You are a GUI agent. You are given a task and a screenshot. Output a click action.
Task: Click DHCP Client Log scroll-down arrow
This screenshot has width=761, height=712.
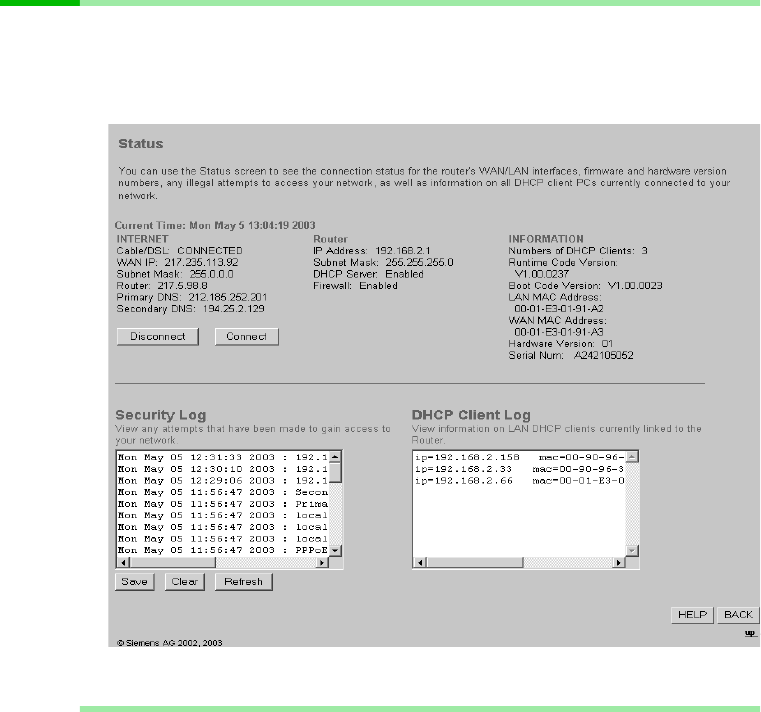632,550
